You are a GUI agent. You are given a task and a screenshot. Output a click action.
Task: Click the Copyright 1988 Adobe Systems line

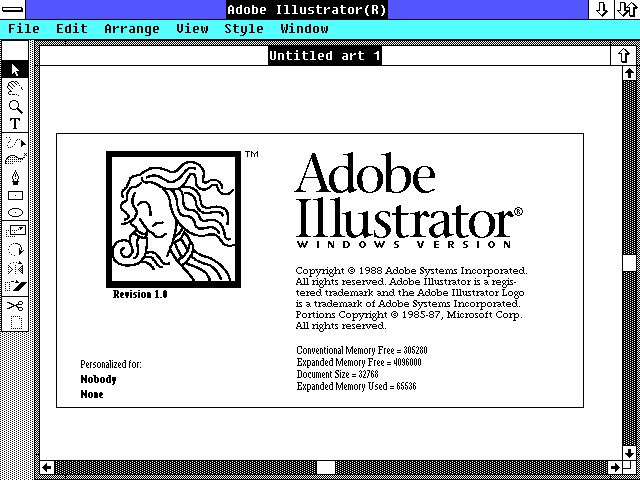point(411,271)
